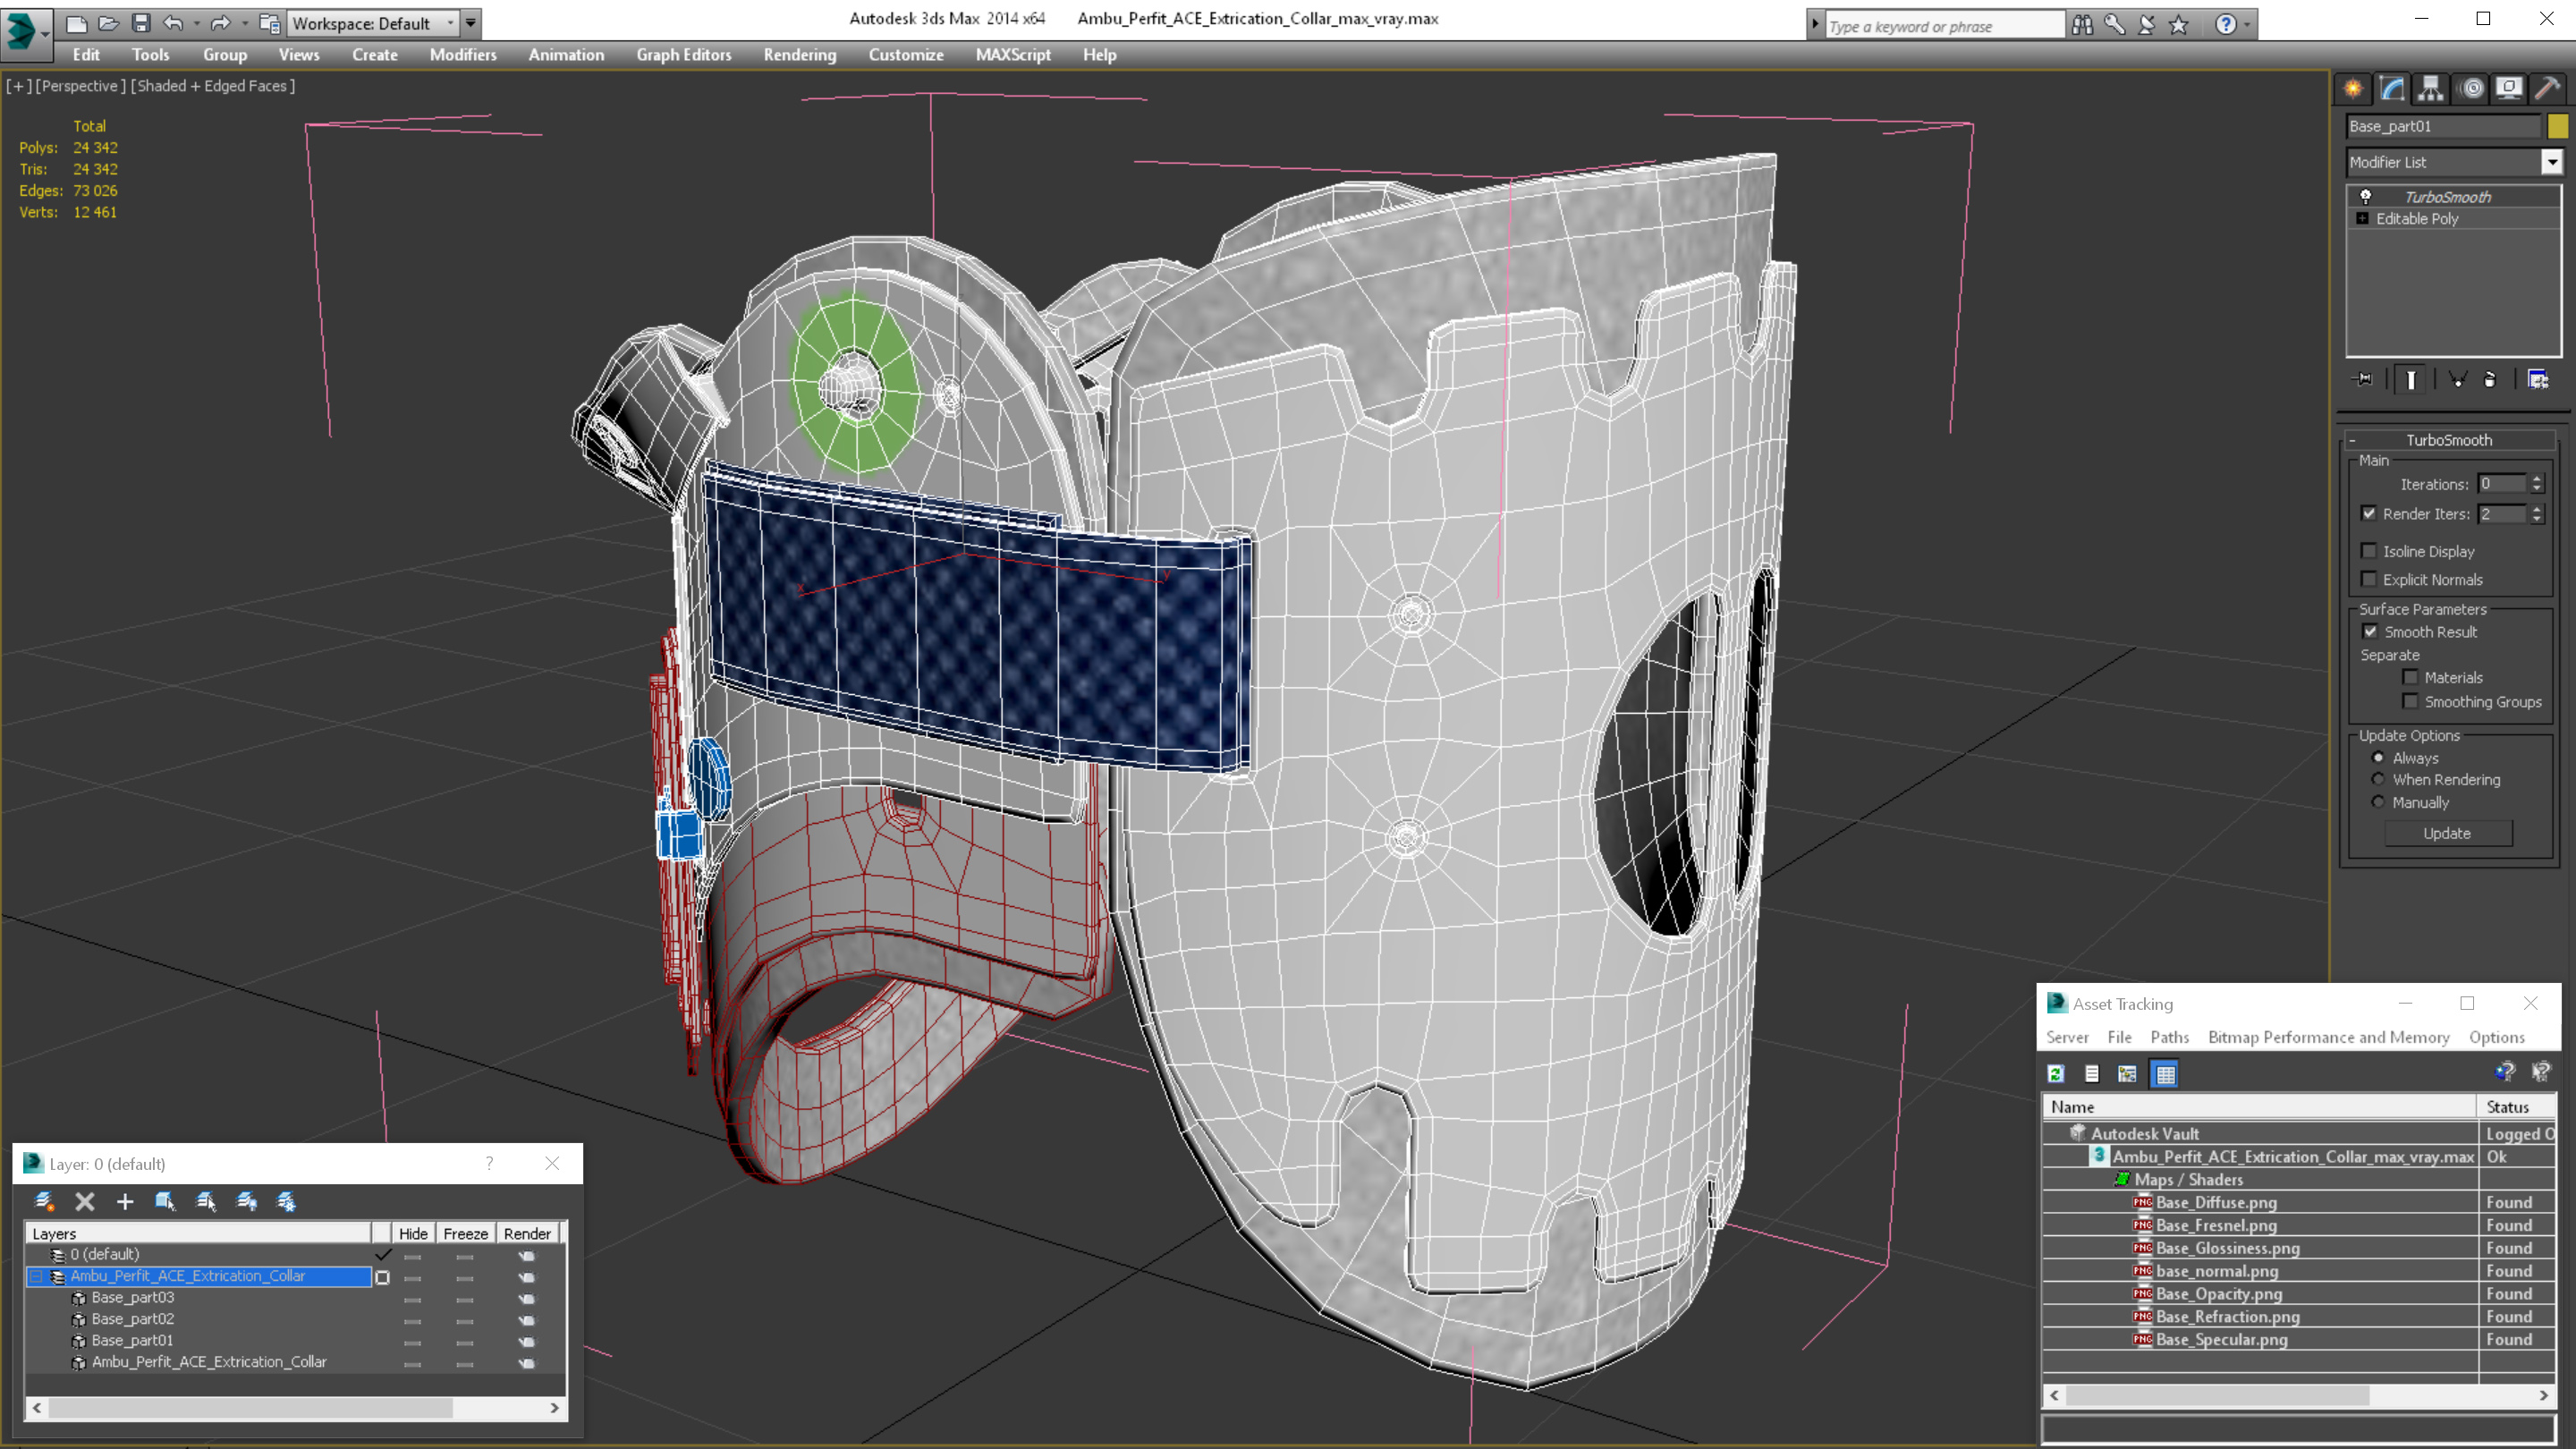This screenshot has height=1449, width=2576.
Task: Expand Editable Poly sub-objects
Action: [x=2362, y=219]
